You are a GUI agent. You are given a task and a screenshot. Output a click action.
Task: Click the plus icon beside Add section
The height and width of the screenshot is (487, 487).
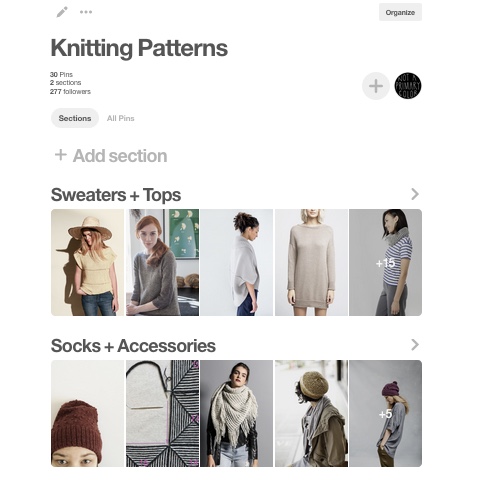pos(61,155)
